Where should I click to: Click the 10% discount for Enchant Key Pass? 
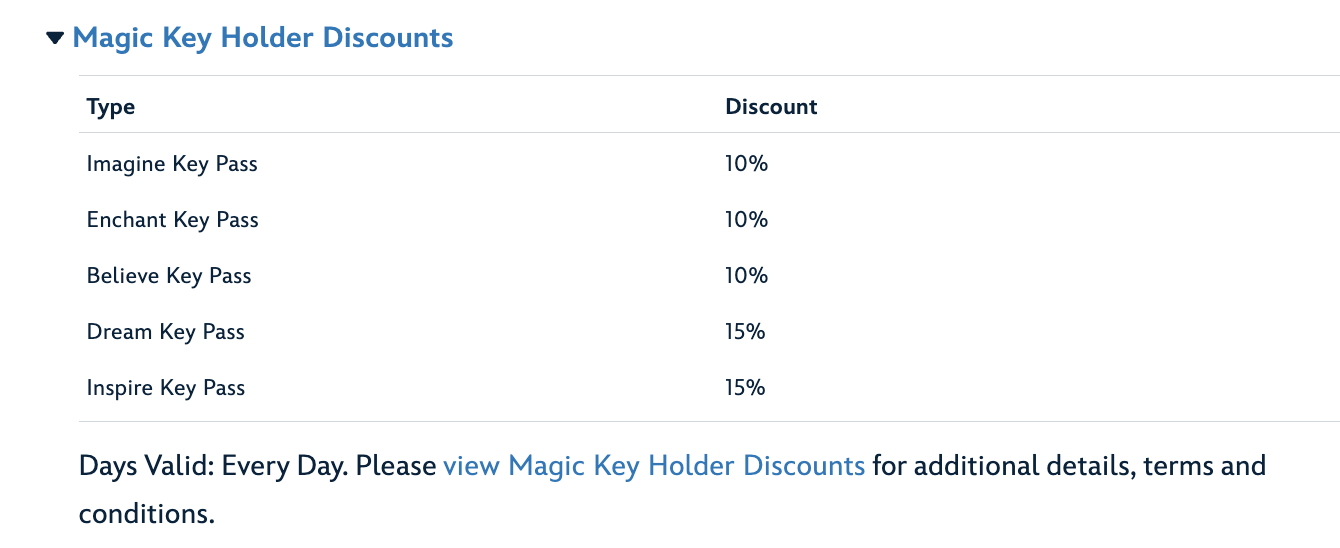pyautogui.click(x=746, y=220)
